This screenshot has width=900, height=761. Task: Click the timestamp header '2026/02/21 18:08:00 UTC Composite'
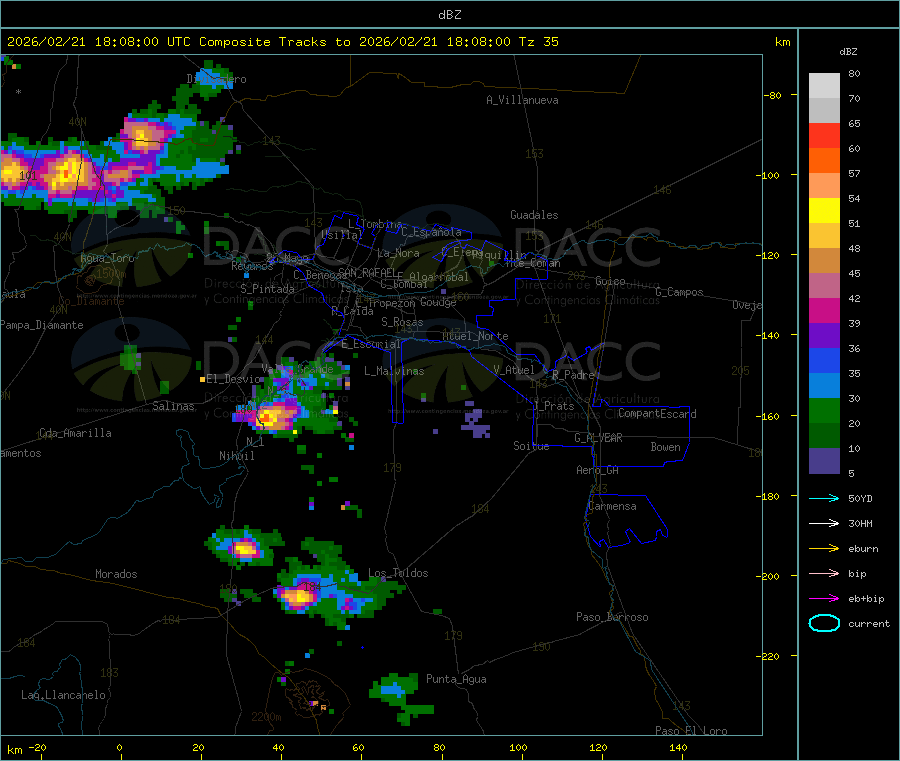(x=139, y=42)
